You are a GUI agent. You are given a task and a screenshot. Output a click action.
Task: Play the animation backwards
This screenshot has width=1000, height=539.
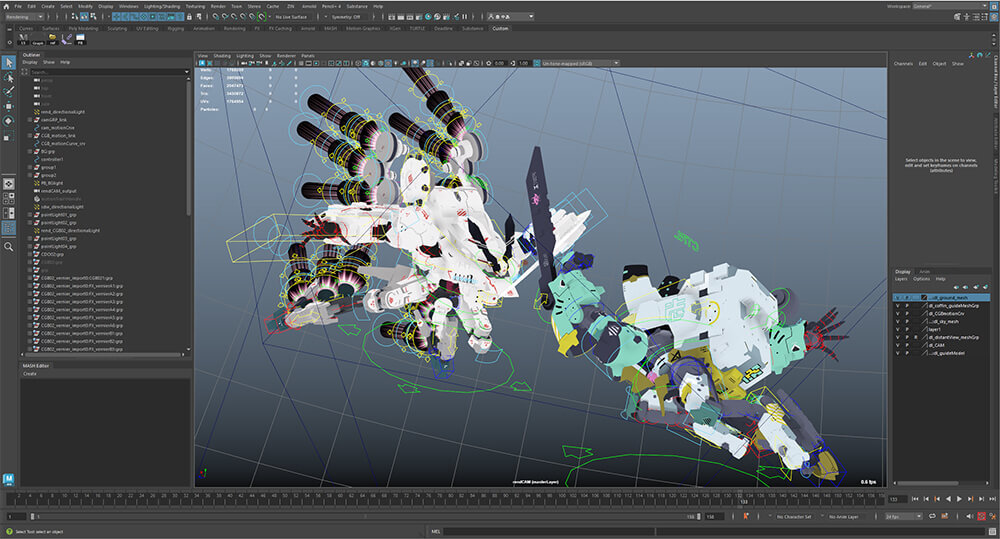(x=948, y=499)
